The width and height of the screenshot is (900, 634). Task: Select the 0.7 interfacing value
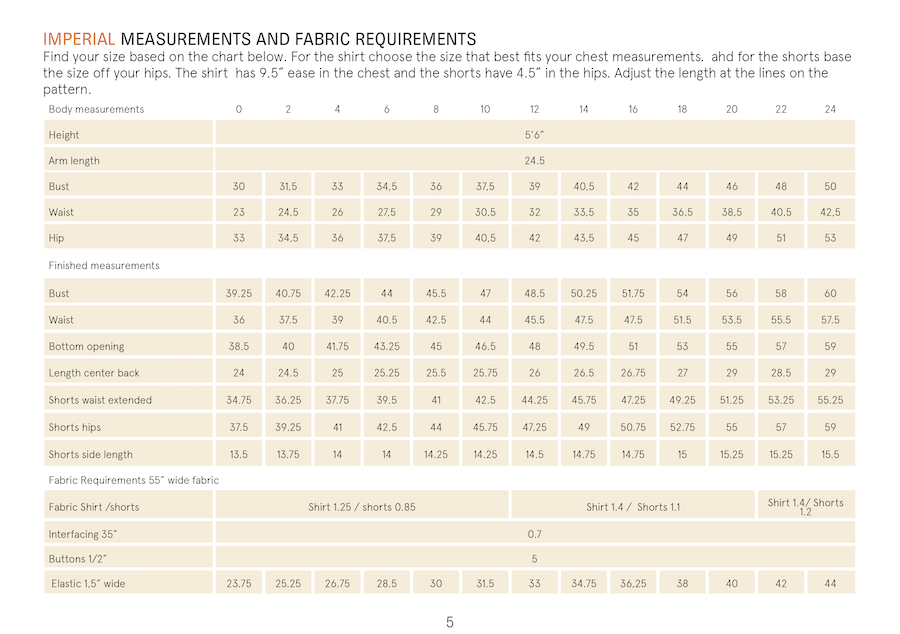coord(534,533)
